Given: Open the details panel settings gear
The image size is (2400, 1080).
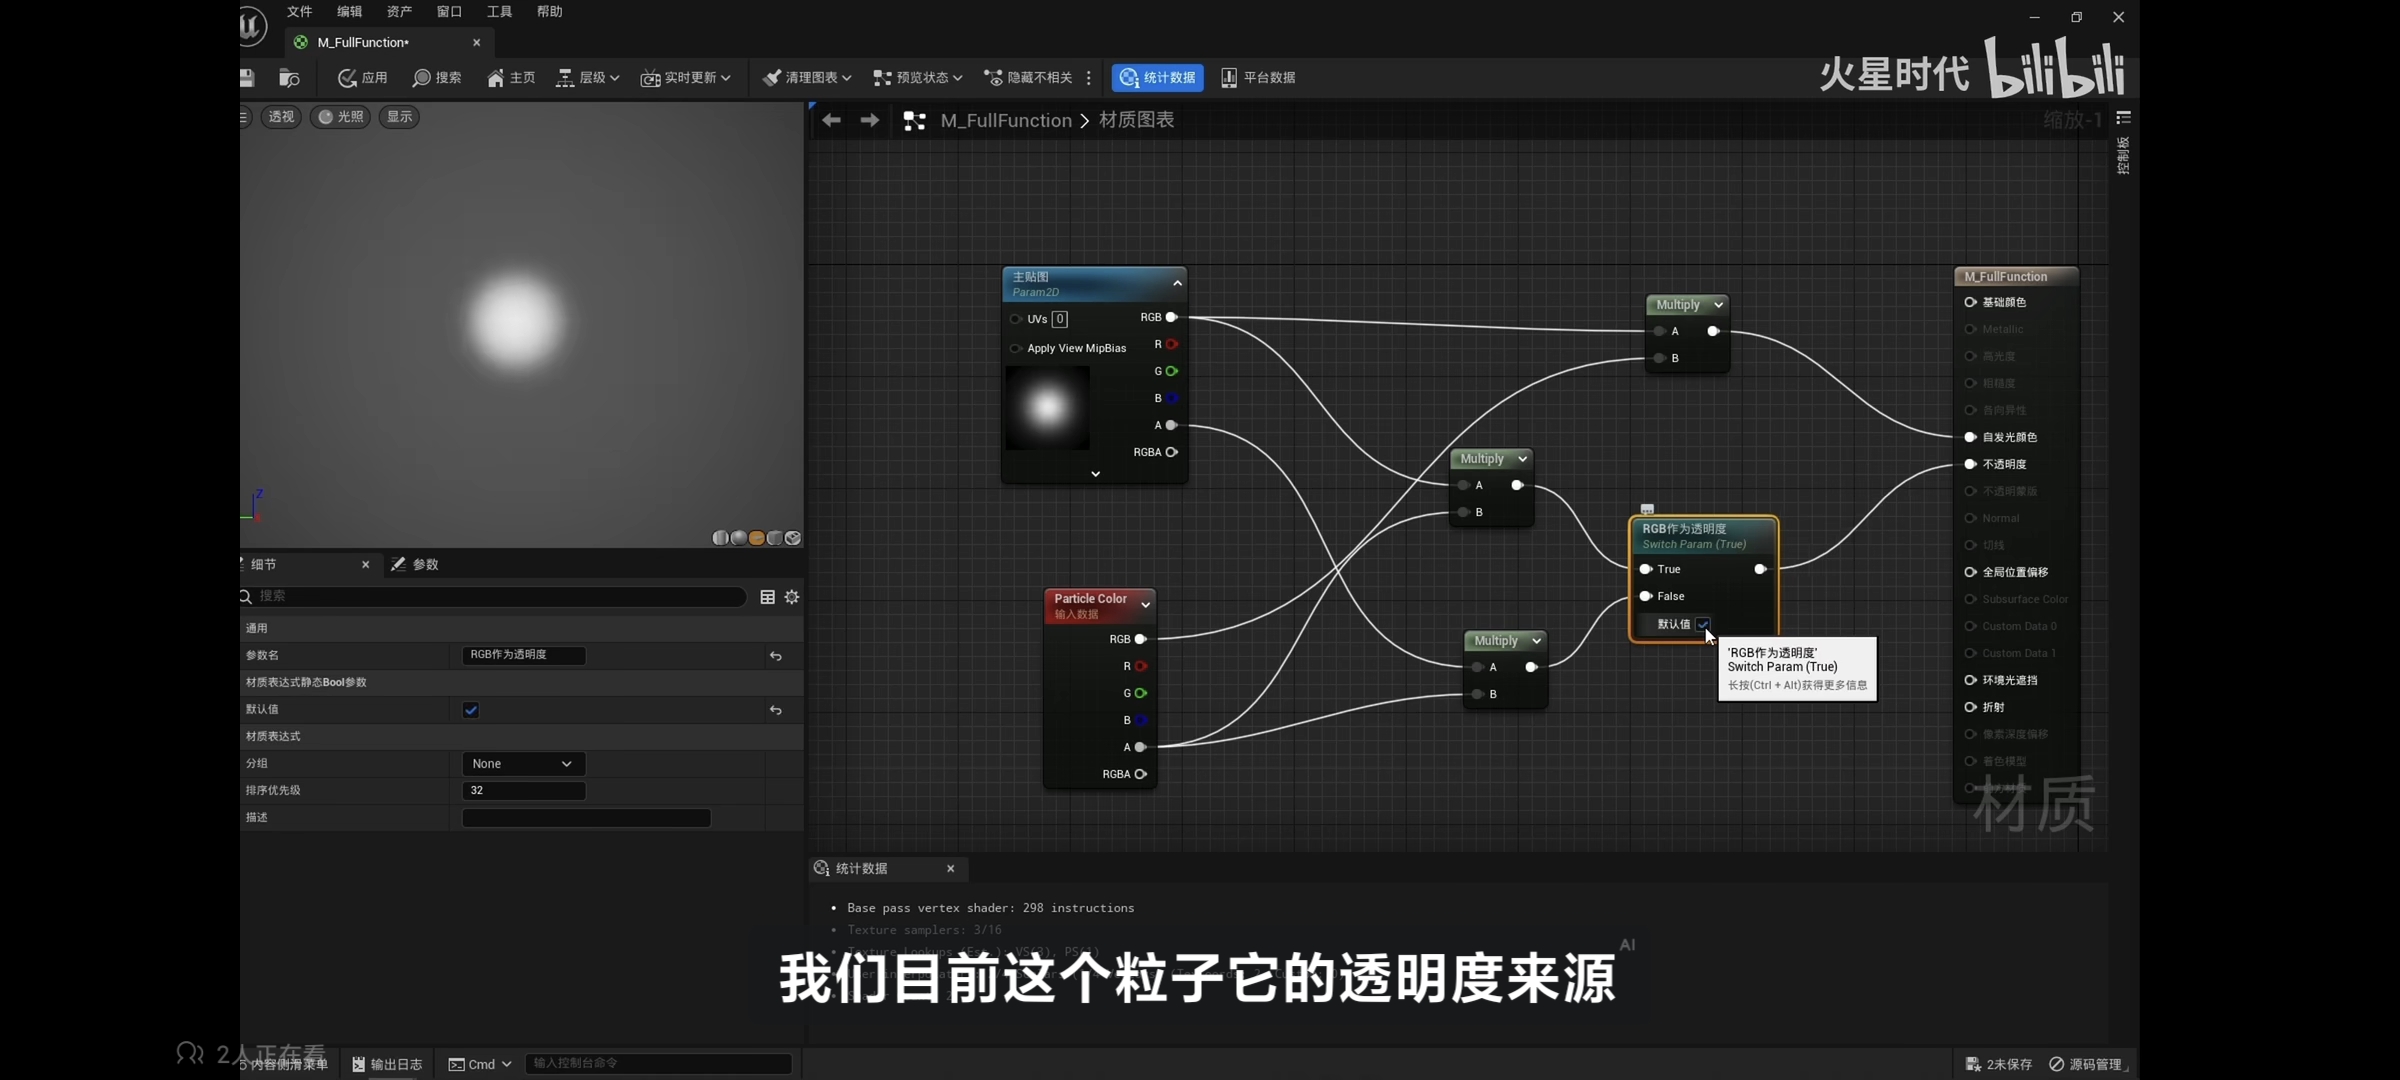Looking at the screenshot, I should coord(792,597).
